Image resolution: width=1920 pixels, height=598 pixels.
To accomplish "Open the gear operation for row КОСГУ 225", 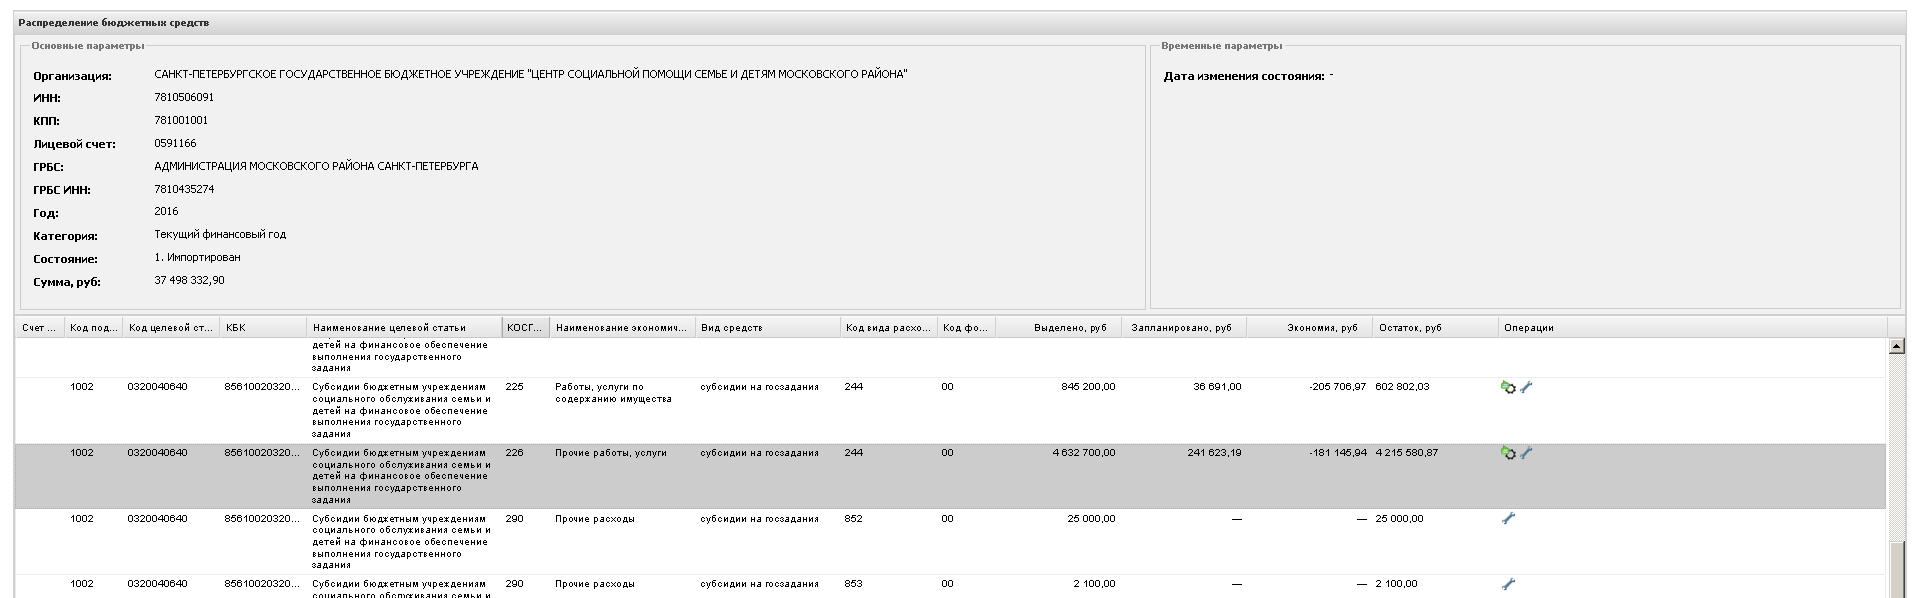I will click(1508, 387).
